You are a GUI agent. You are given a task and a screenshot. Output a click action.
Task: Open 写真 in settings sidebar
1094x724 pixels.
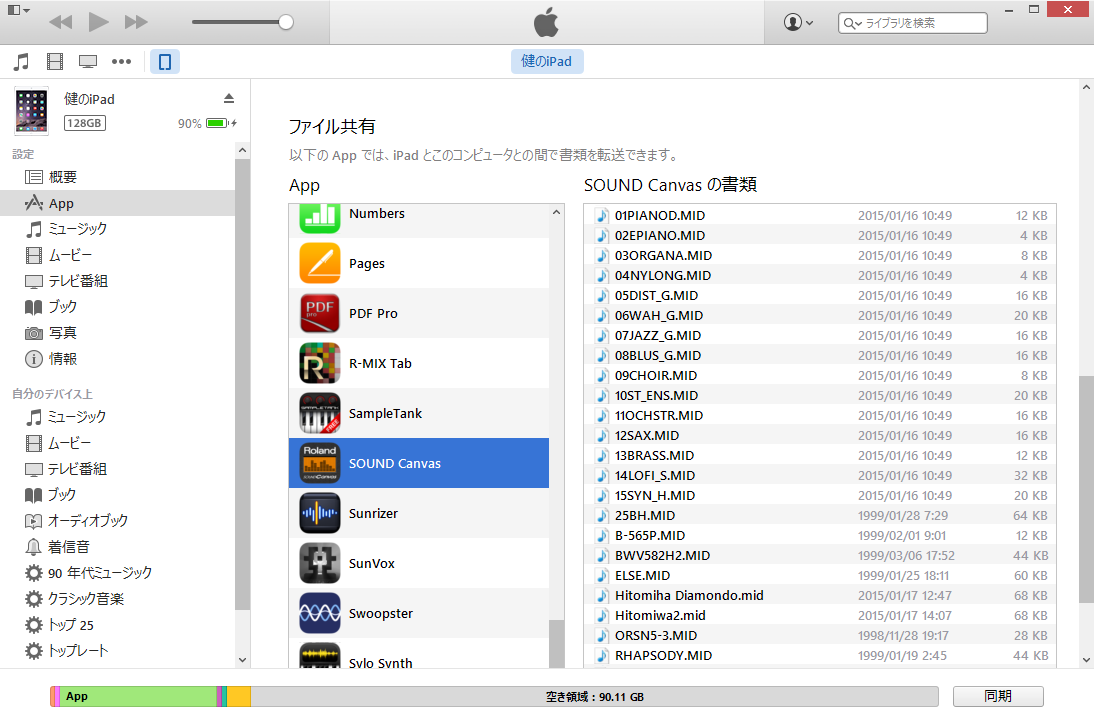pos(117,333)
